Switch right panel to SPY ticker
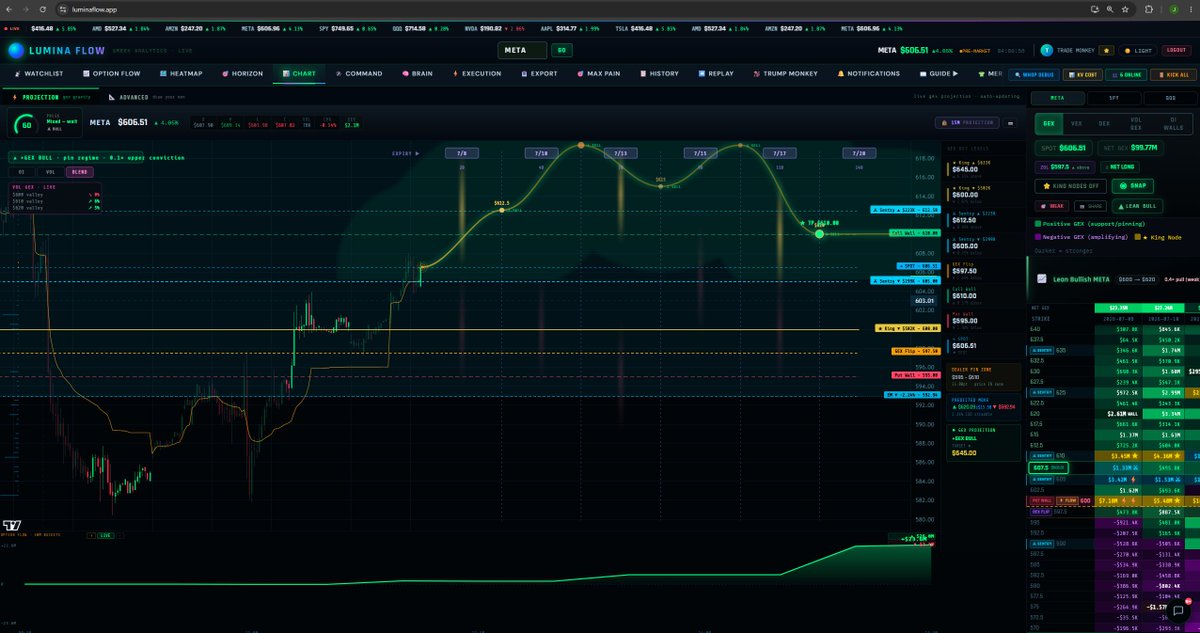This screenshot has height=633, width=1200. click(x=1113, y=98)
